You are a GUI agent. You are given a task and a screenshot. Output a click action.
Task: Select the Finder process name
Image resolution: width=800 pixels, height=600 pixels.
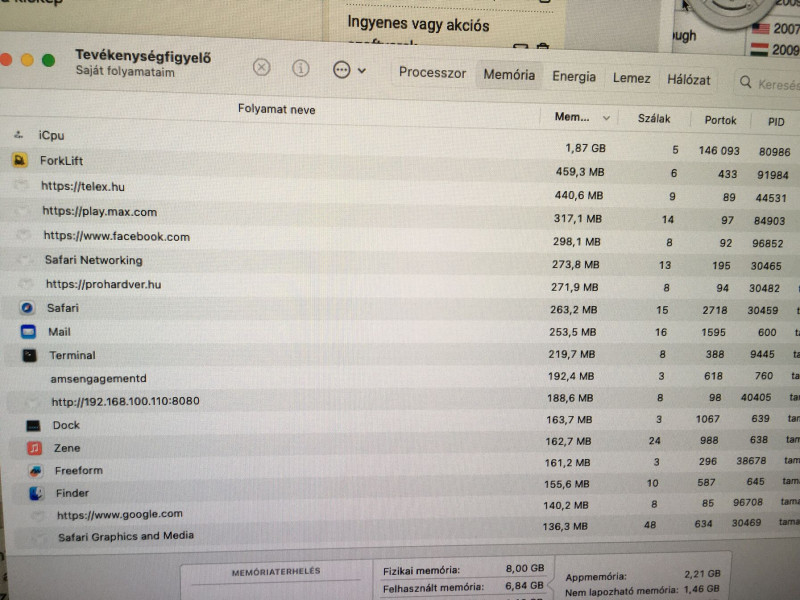(x=72, y=493)
